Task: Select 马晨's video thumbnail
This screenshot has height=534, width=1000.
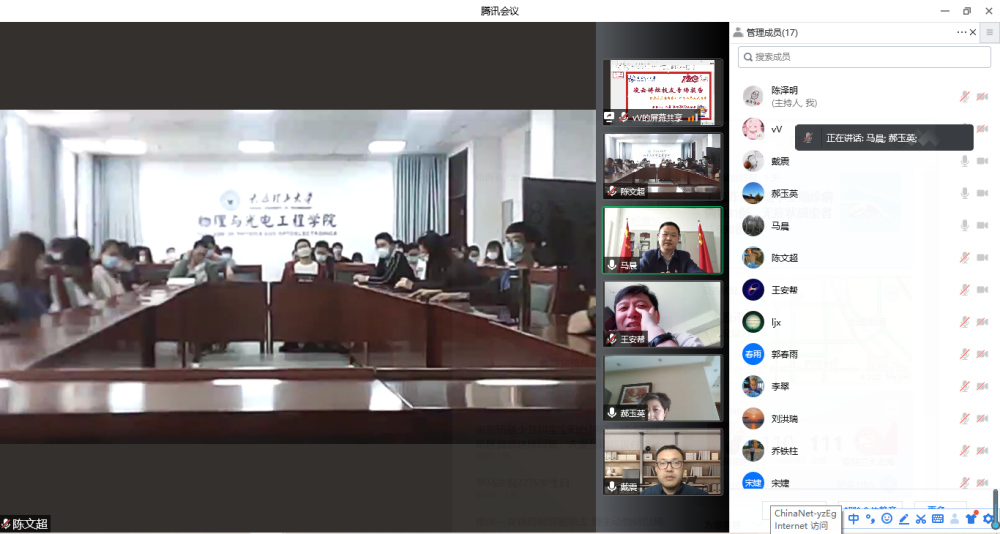Action: (662, 240)
